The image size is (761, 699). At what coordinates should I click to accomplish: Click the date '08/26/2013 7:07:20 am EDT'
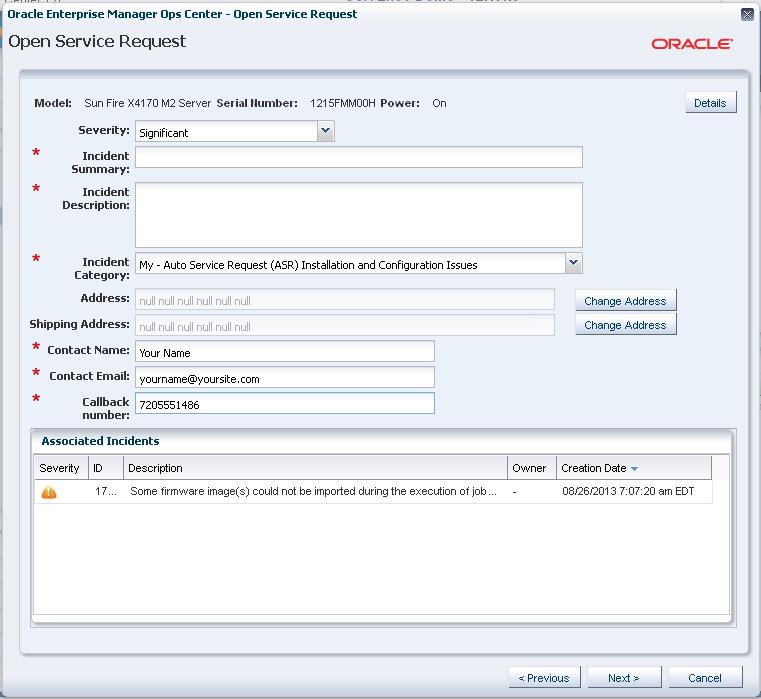click(x=628, y=491)
